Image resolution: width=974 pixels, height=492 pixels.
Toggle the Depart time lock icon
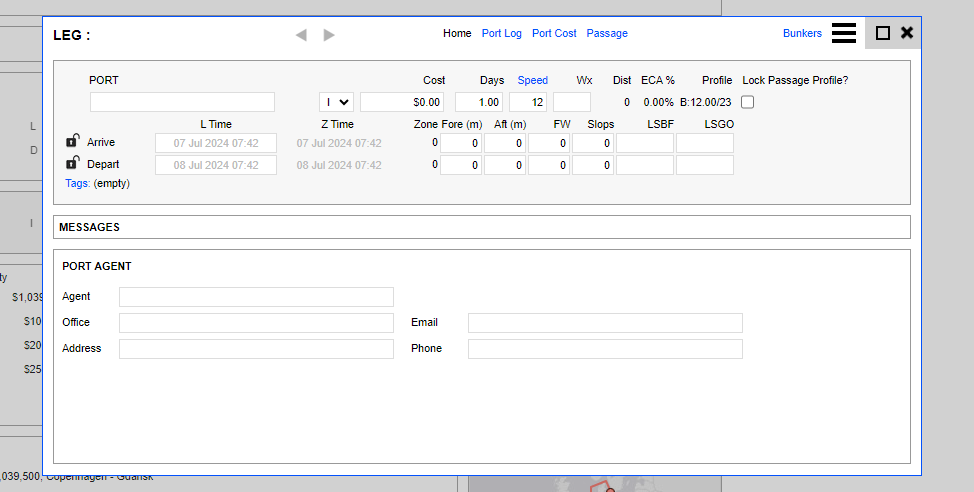coord(72,163)
